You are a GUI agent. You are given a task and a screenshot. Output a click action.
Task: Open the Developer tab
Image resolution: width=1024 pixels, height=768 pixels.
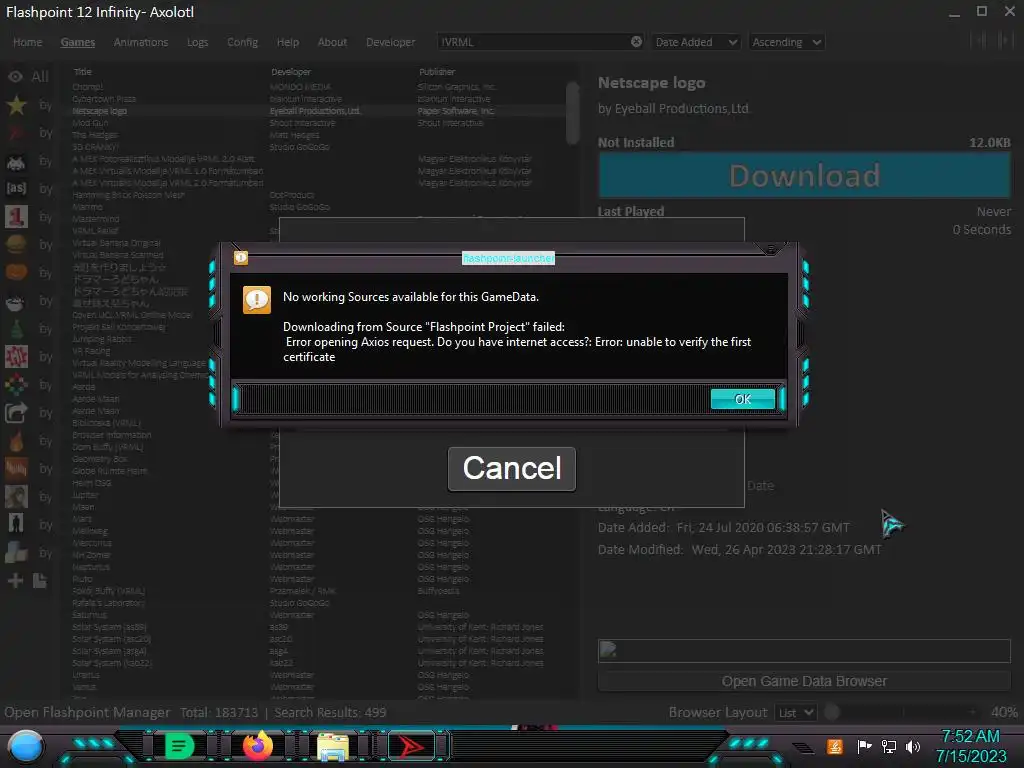[x=390, y=42]
